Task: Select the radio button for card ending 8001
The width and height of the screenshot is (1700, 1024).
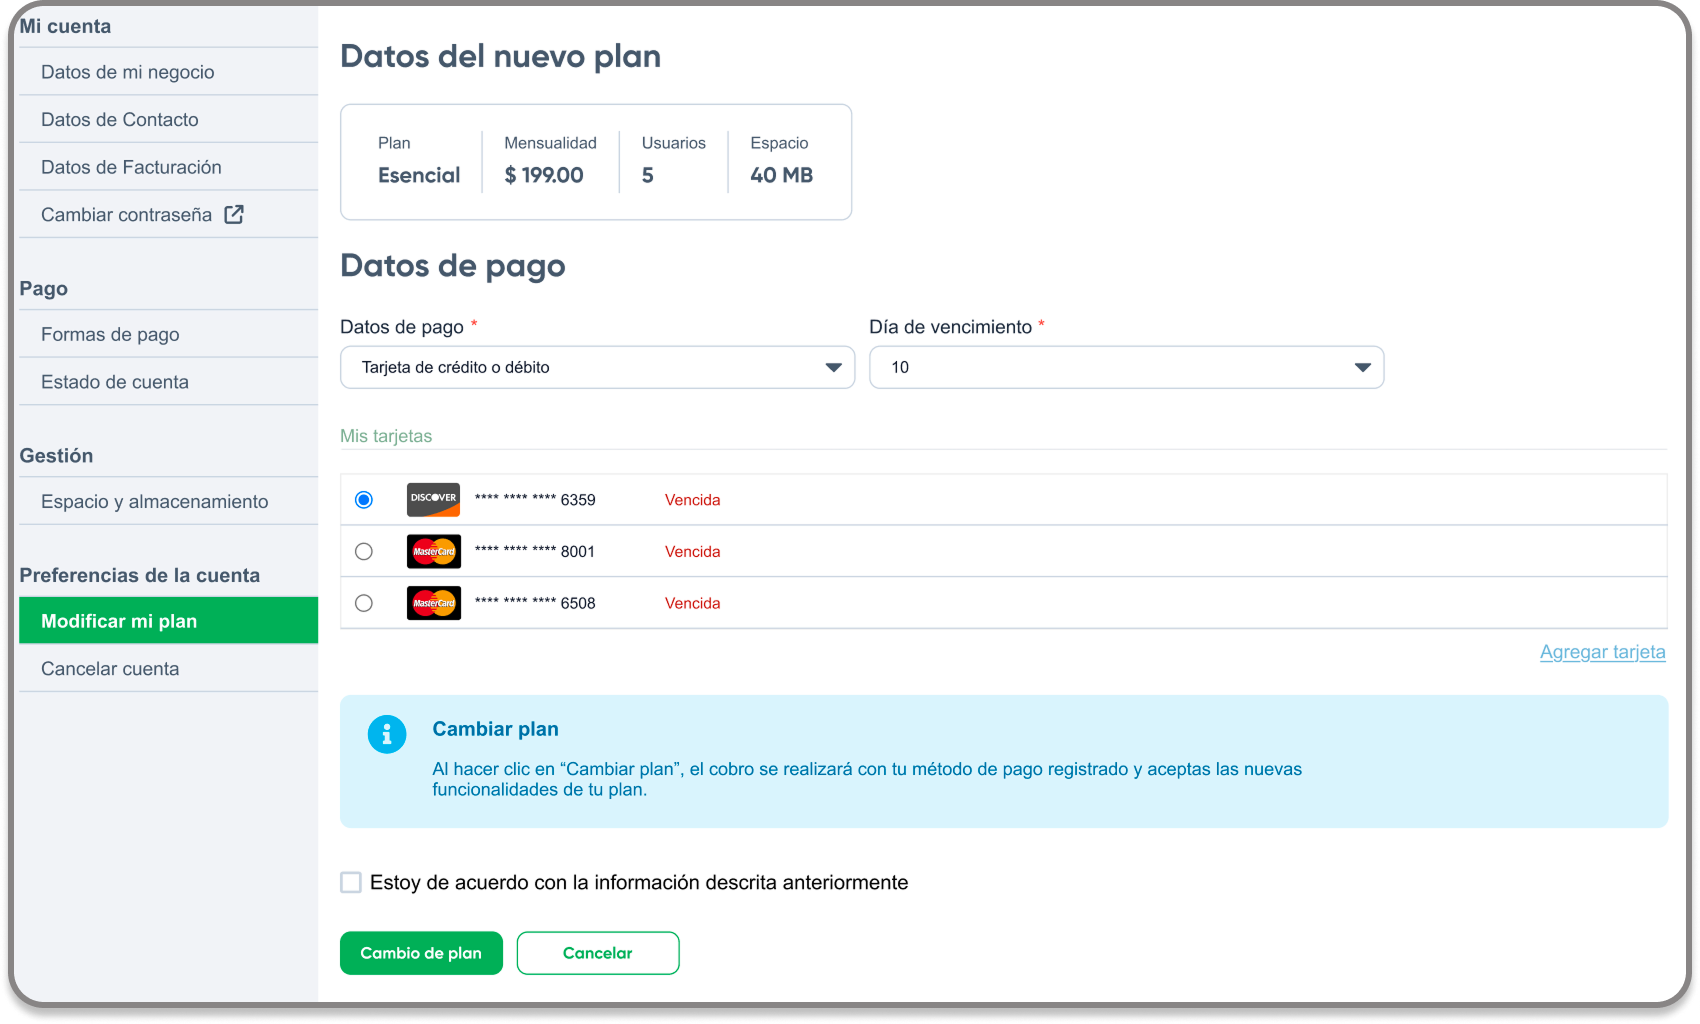Action: [364, 551]
